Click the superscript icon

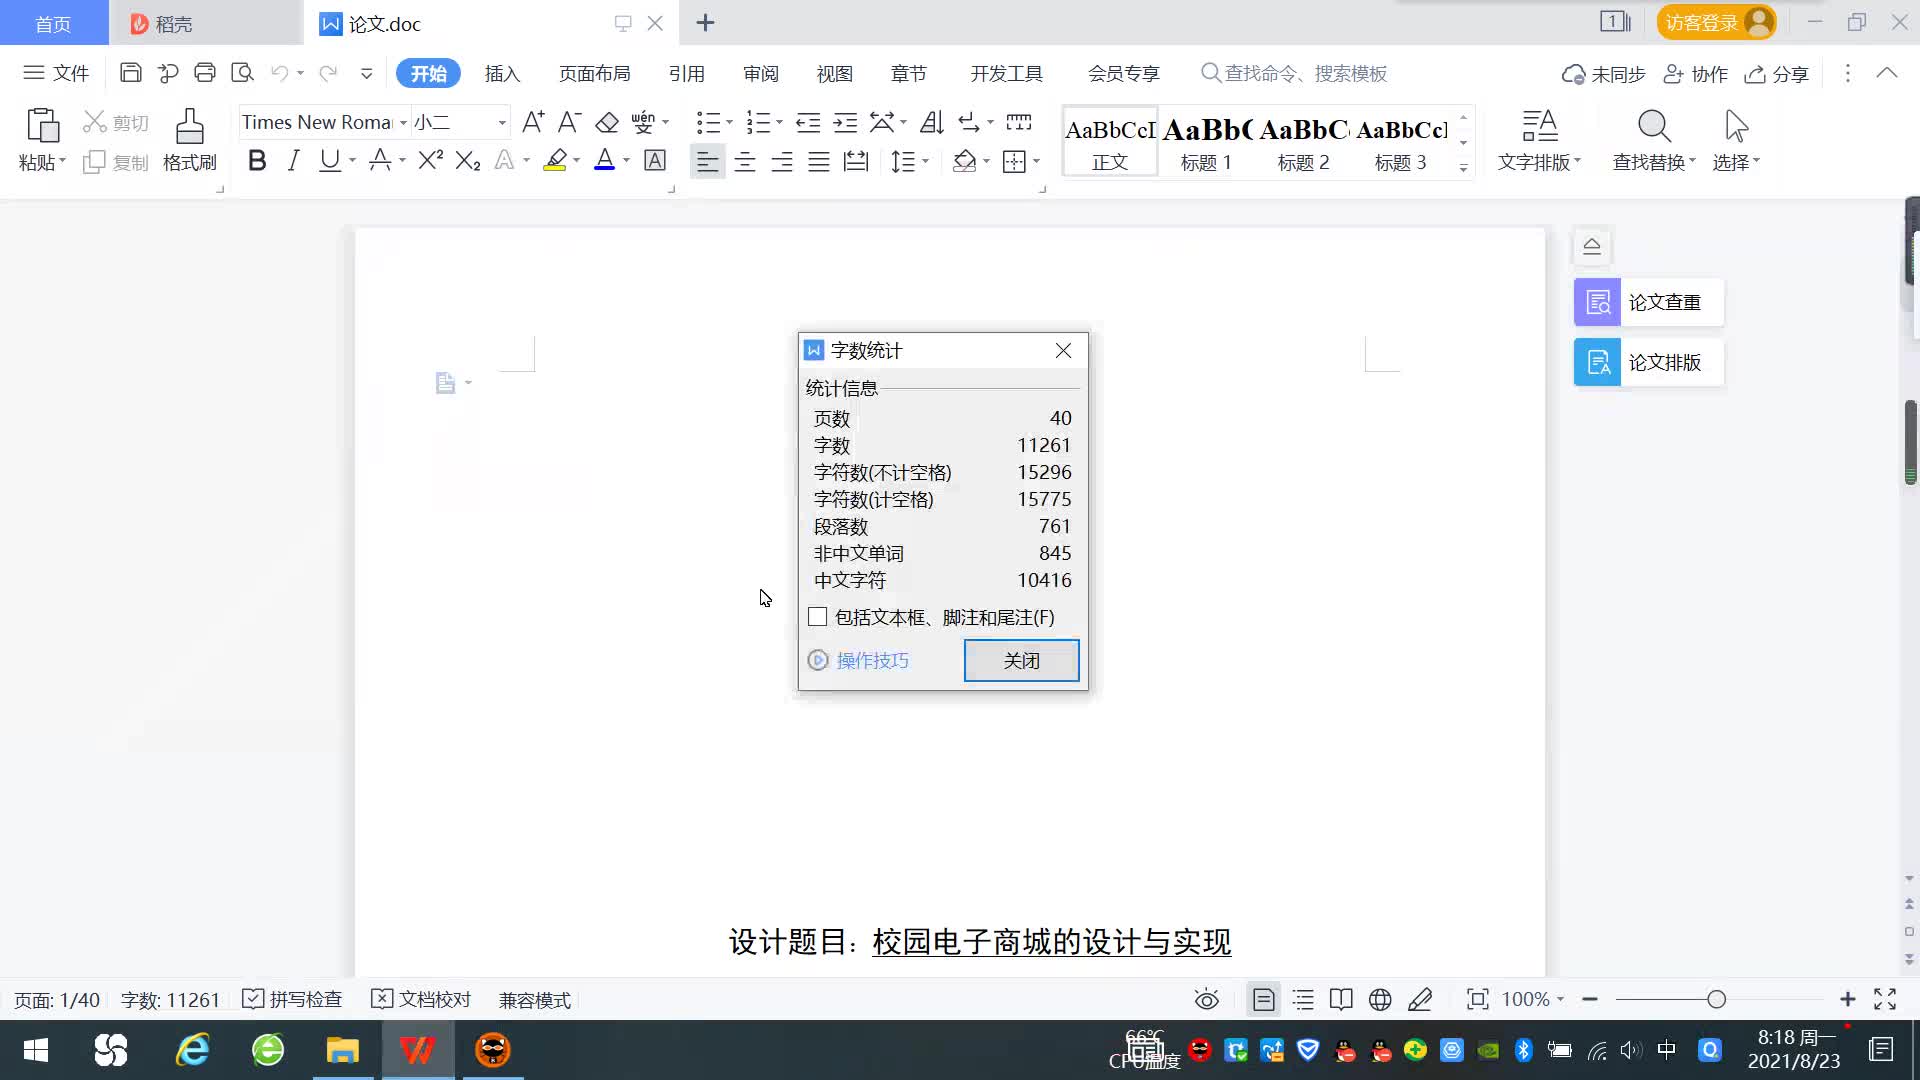point(427,159)
